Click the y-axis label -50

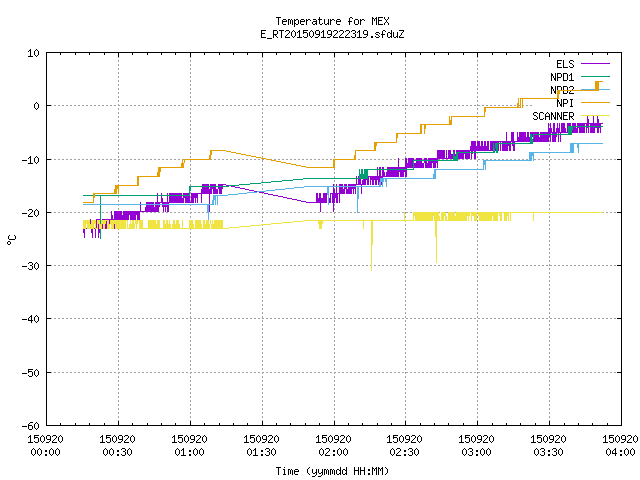click(31, 373)
